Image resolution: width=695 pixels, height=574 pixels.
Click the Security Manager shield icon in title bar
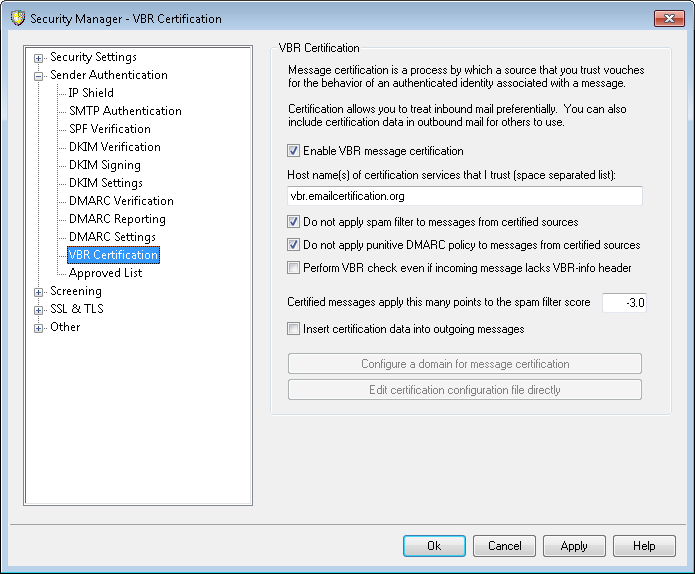[x=17, y=19]
